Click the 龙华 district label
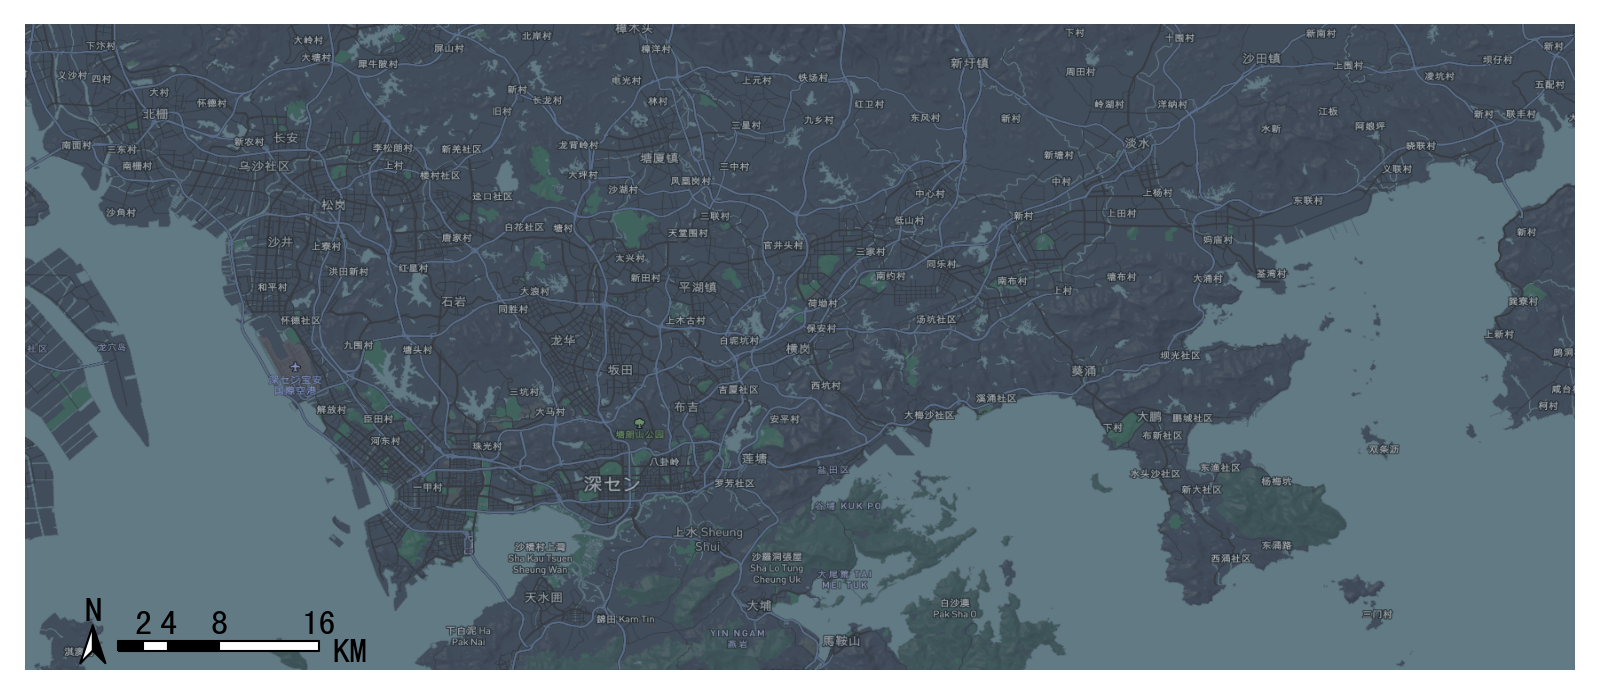 563,340
